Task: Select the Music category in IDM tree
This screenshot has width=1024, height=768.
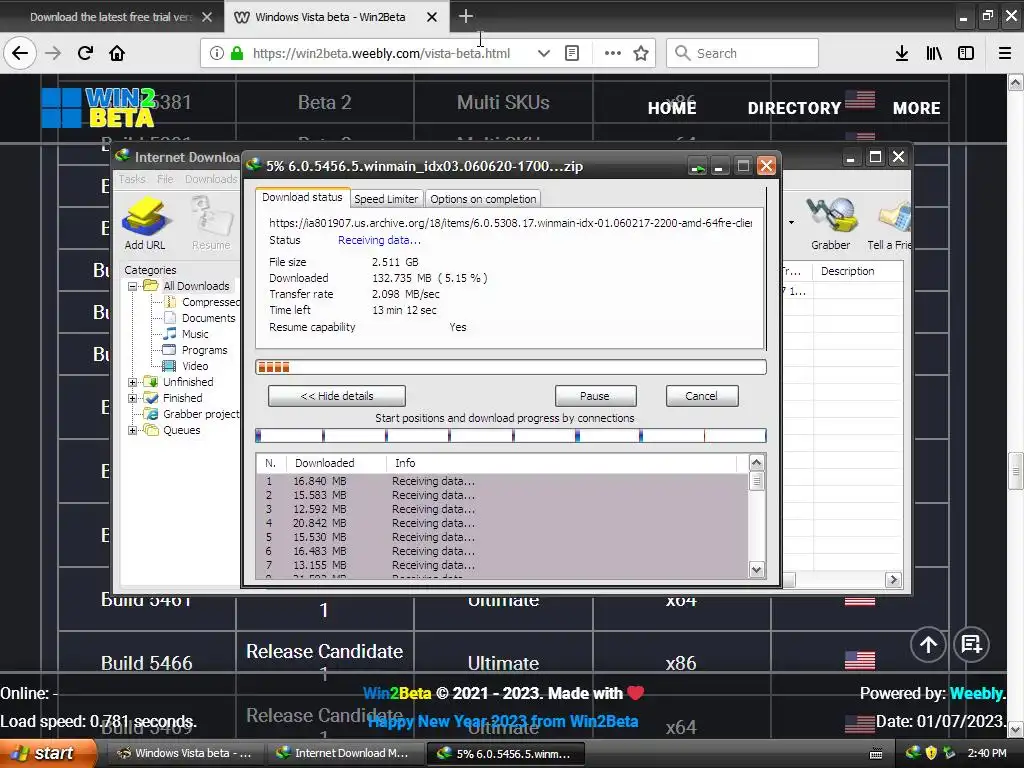Action: (195, 334)
